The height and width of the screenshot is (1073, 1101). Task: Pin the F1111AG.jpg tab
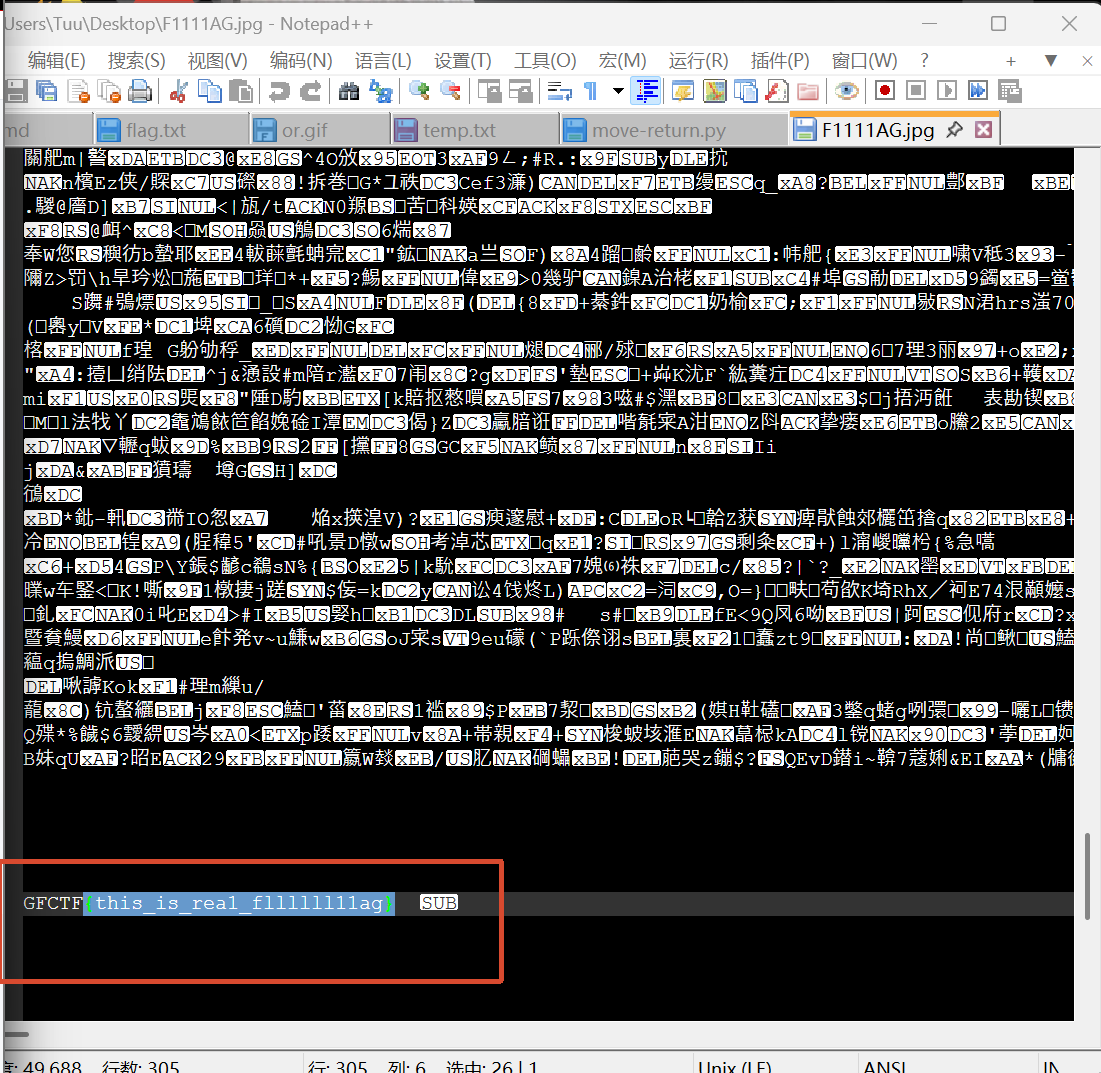[x=954, y=129]
